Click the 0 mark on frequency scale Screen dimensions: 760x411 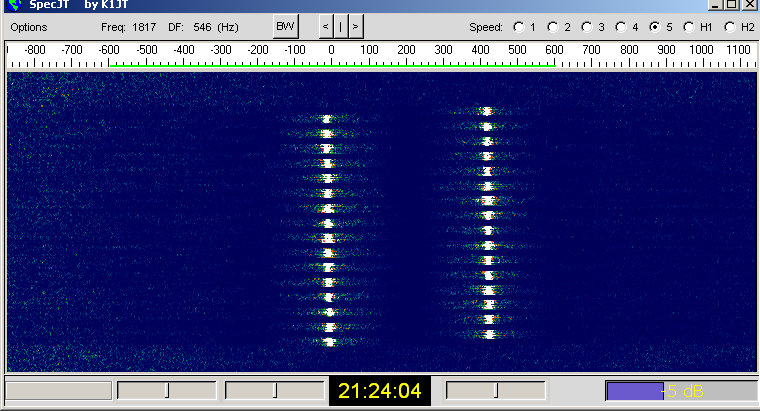(x=332, y=50)
